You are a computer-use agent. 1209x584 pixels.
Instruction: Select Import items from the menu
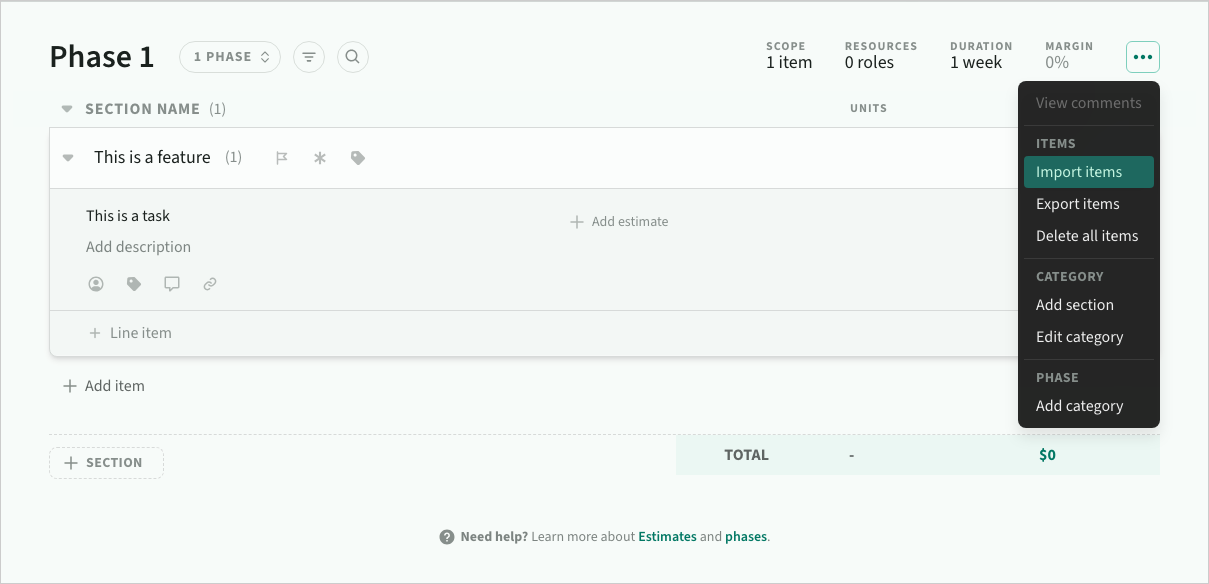[x=1079, y=172]
